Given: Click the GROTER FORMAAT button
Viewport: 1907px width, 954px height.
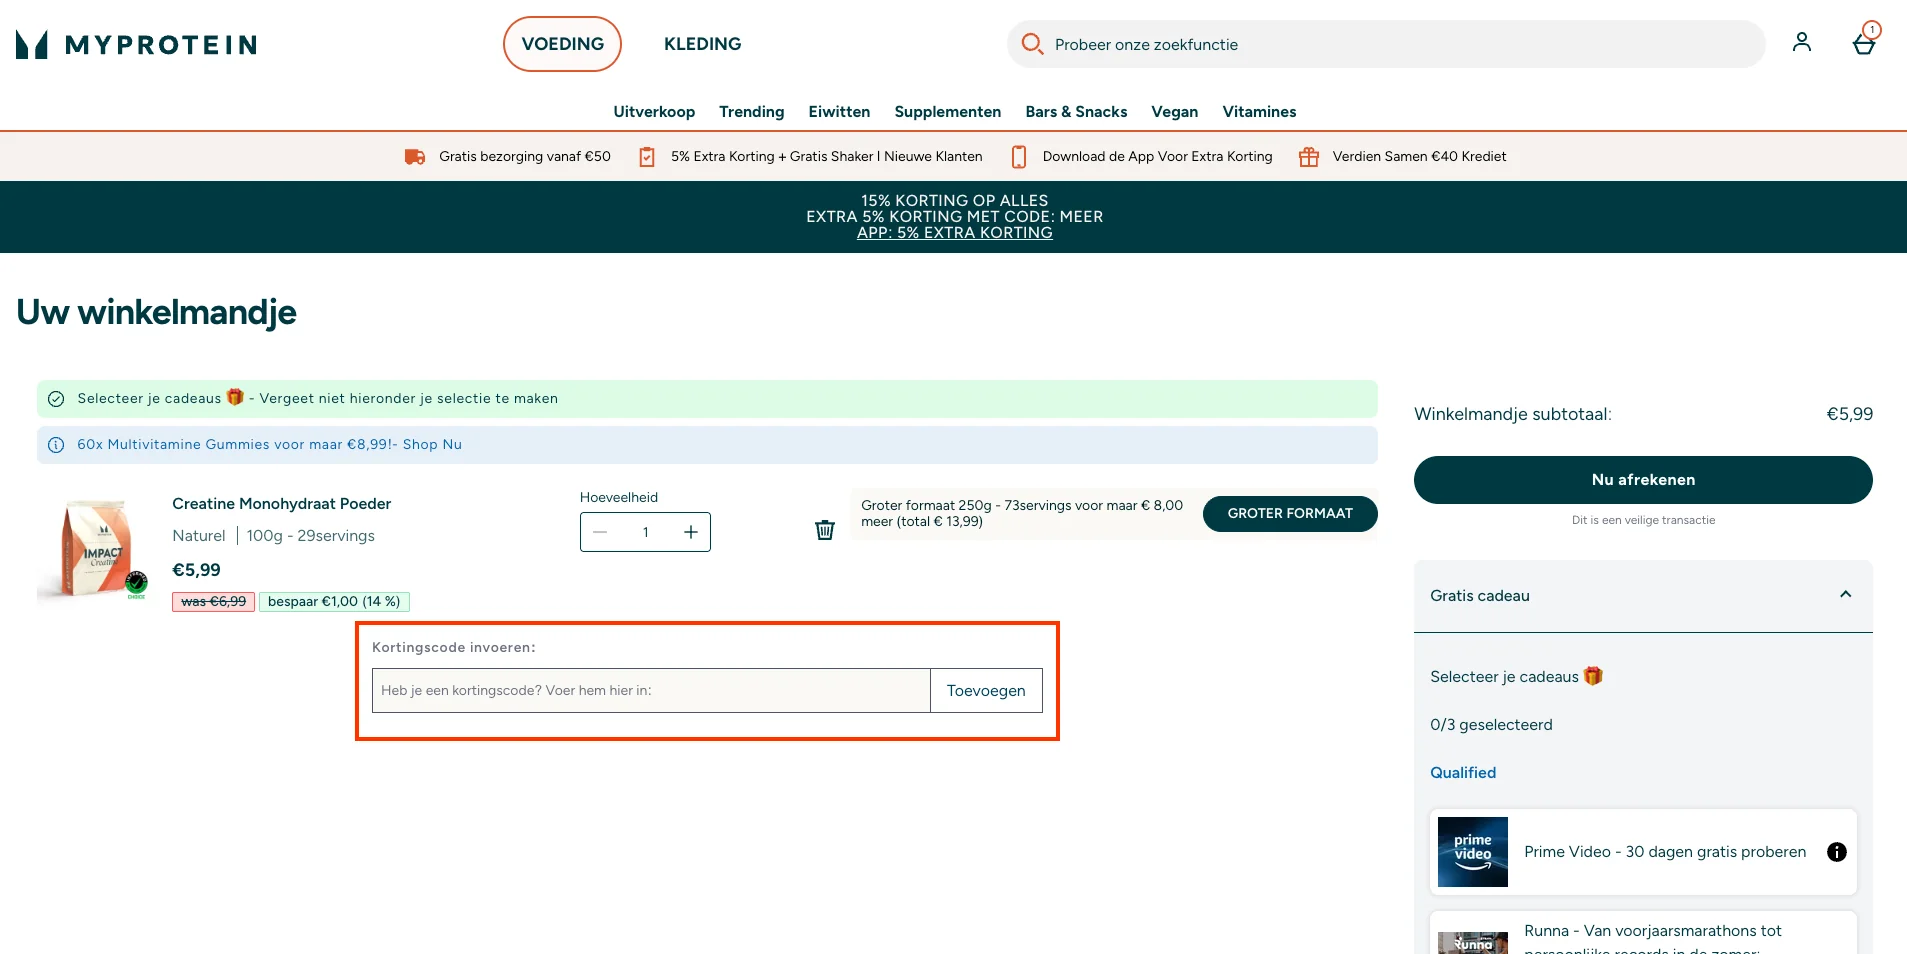Looking at the screenshot, I should coord(1290,514).
